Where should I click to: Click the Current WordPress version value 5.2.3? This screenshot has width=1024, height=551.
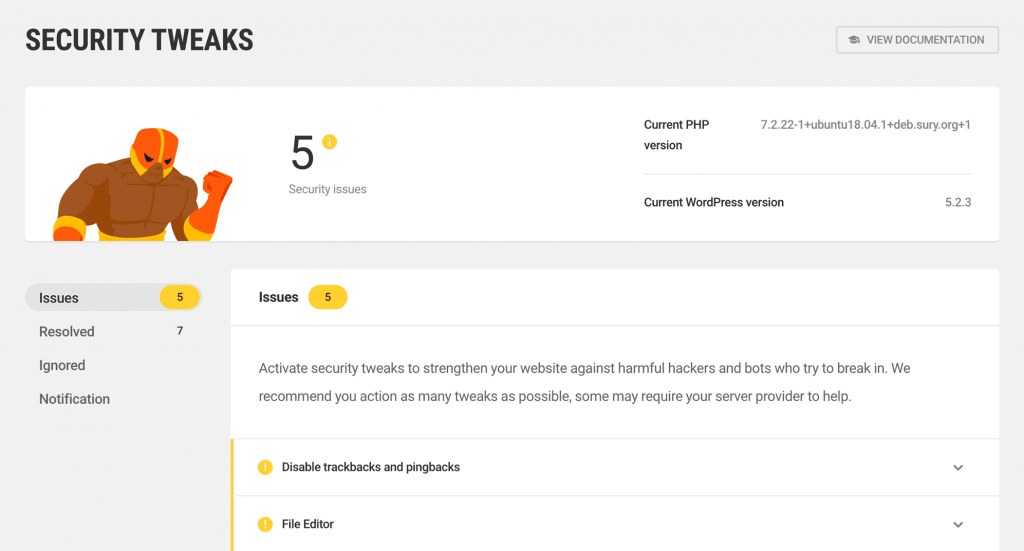click(x=957, y=202)
